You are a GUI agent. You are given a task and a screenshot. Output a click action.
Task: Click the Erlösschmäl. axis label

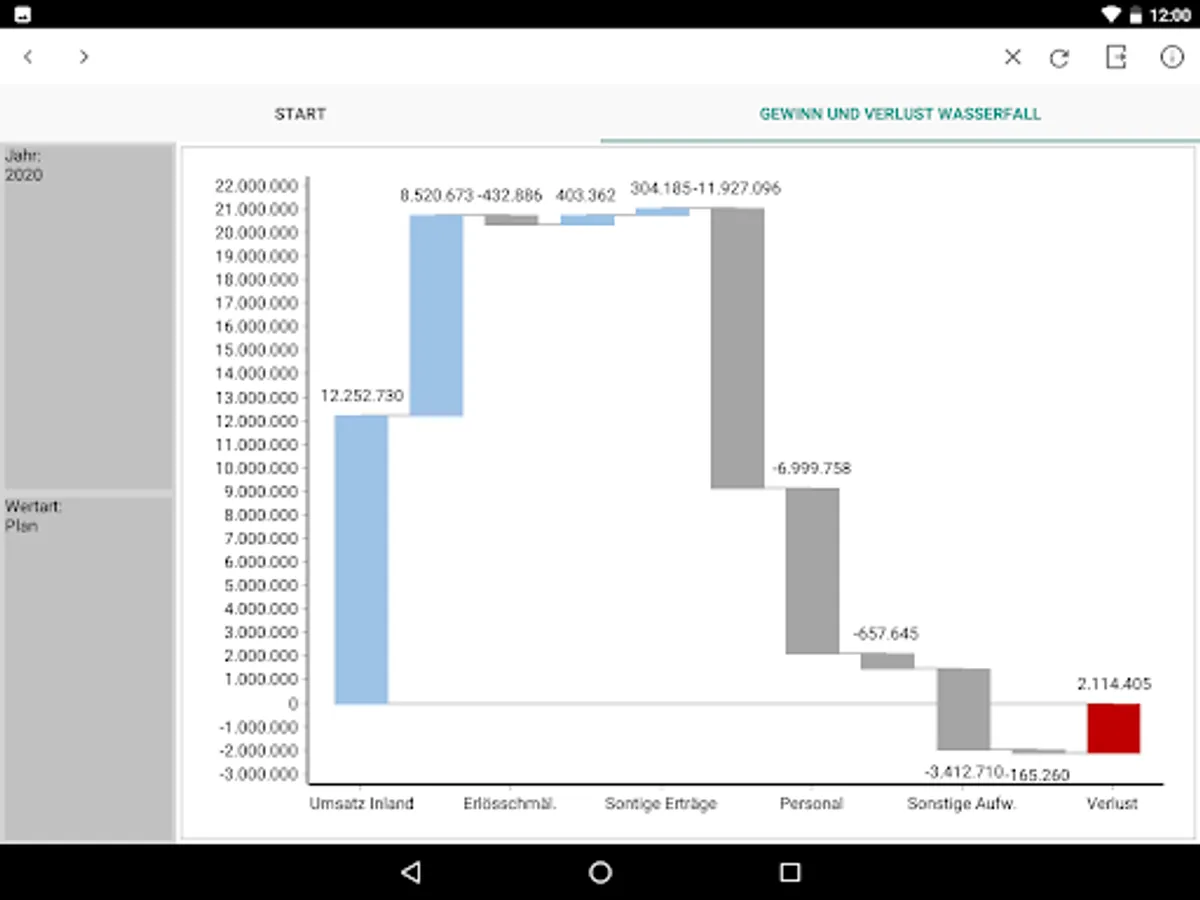coord(509,803)
